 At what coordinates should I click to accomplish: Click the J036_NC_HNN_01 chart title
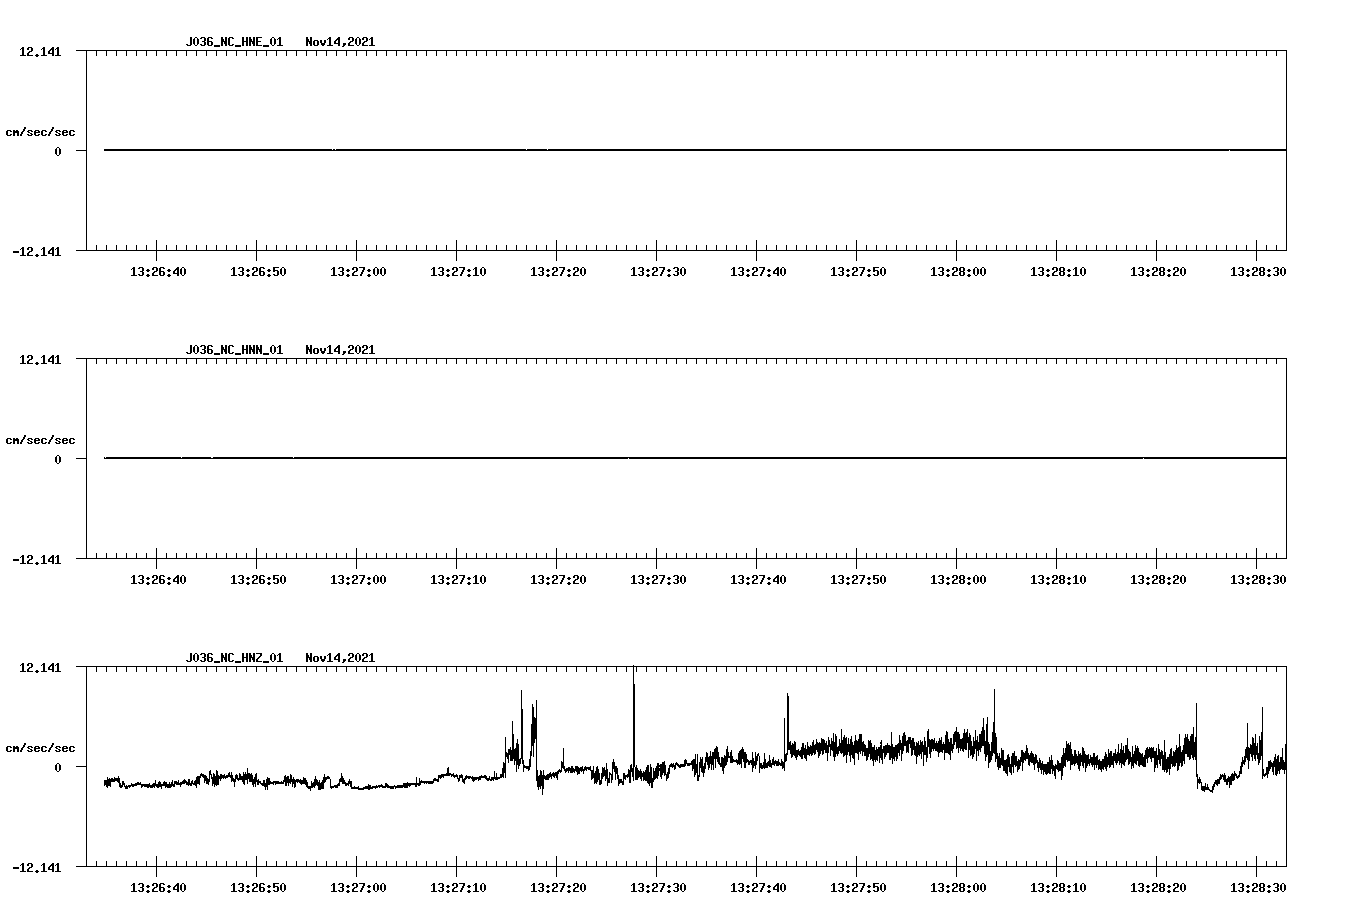pyautogui.click(x=234, y=350)
